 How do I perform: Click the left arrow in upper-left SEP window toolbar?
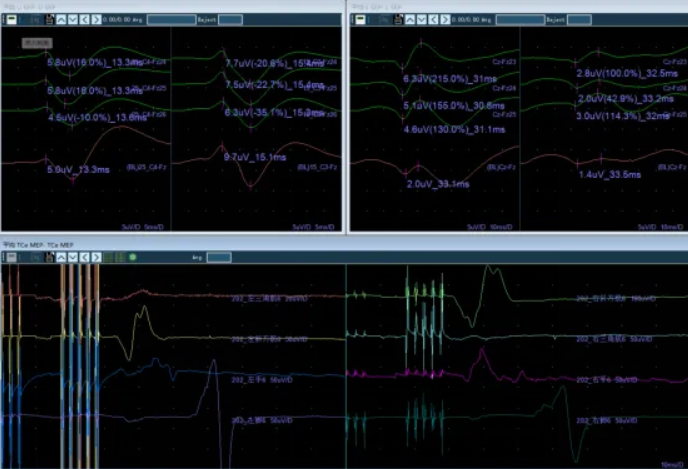[84, 19]
